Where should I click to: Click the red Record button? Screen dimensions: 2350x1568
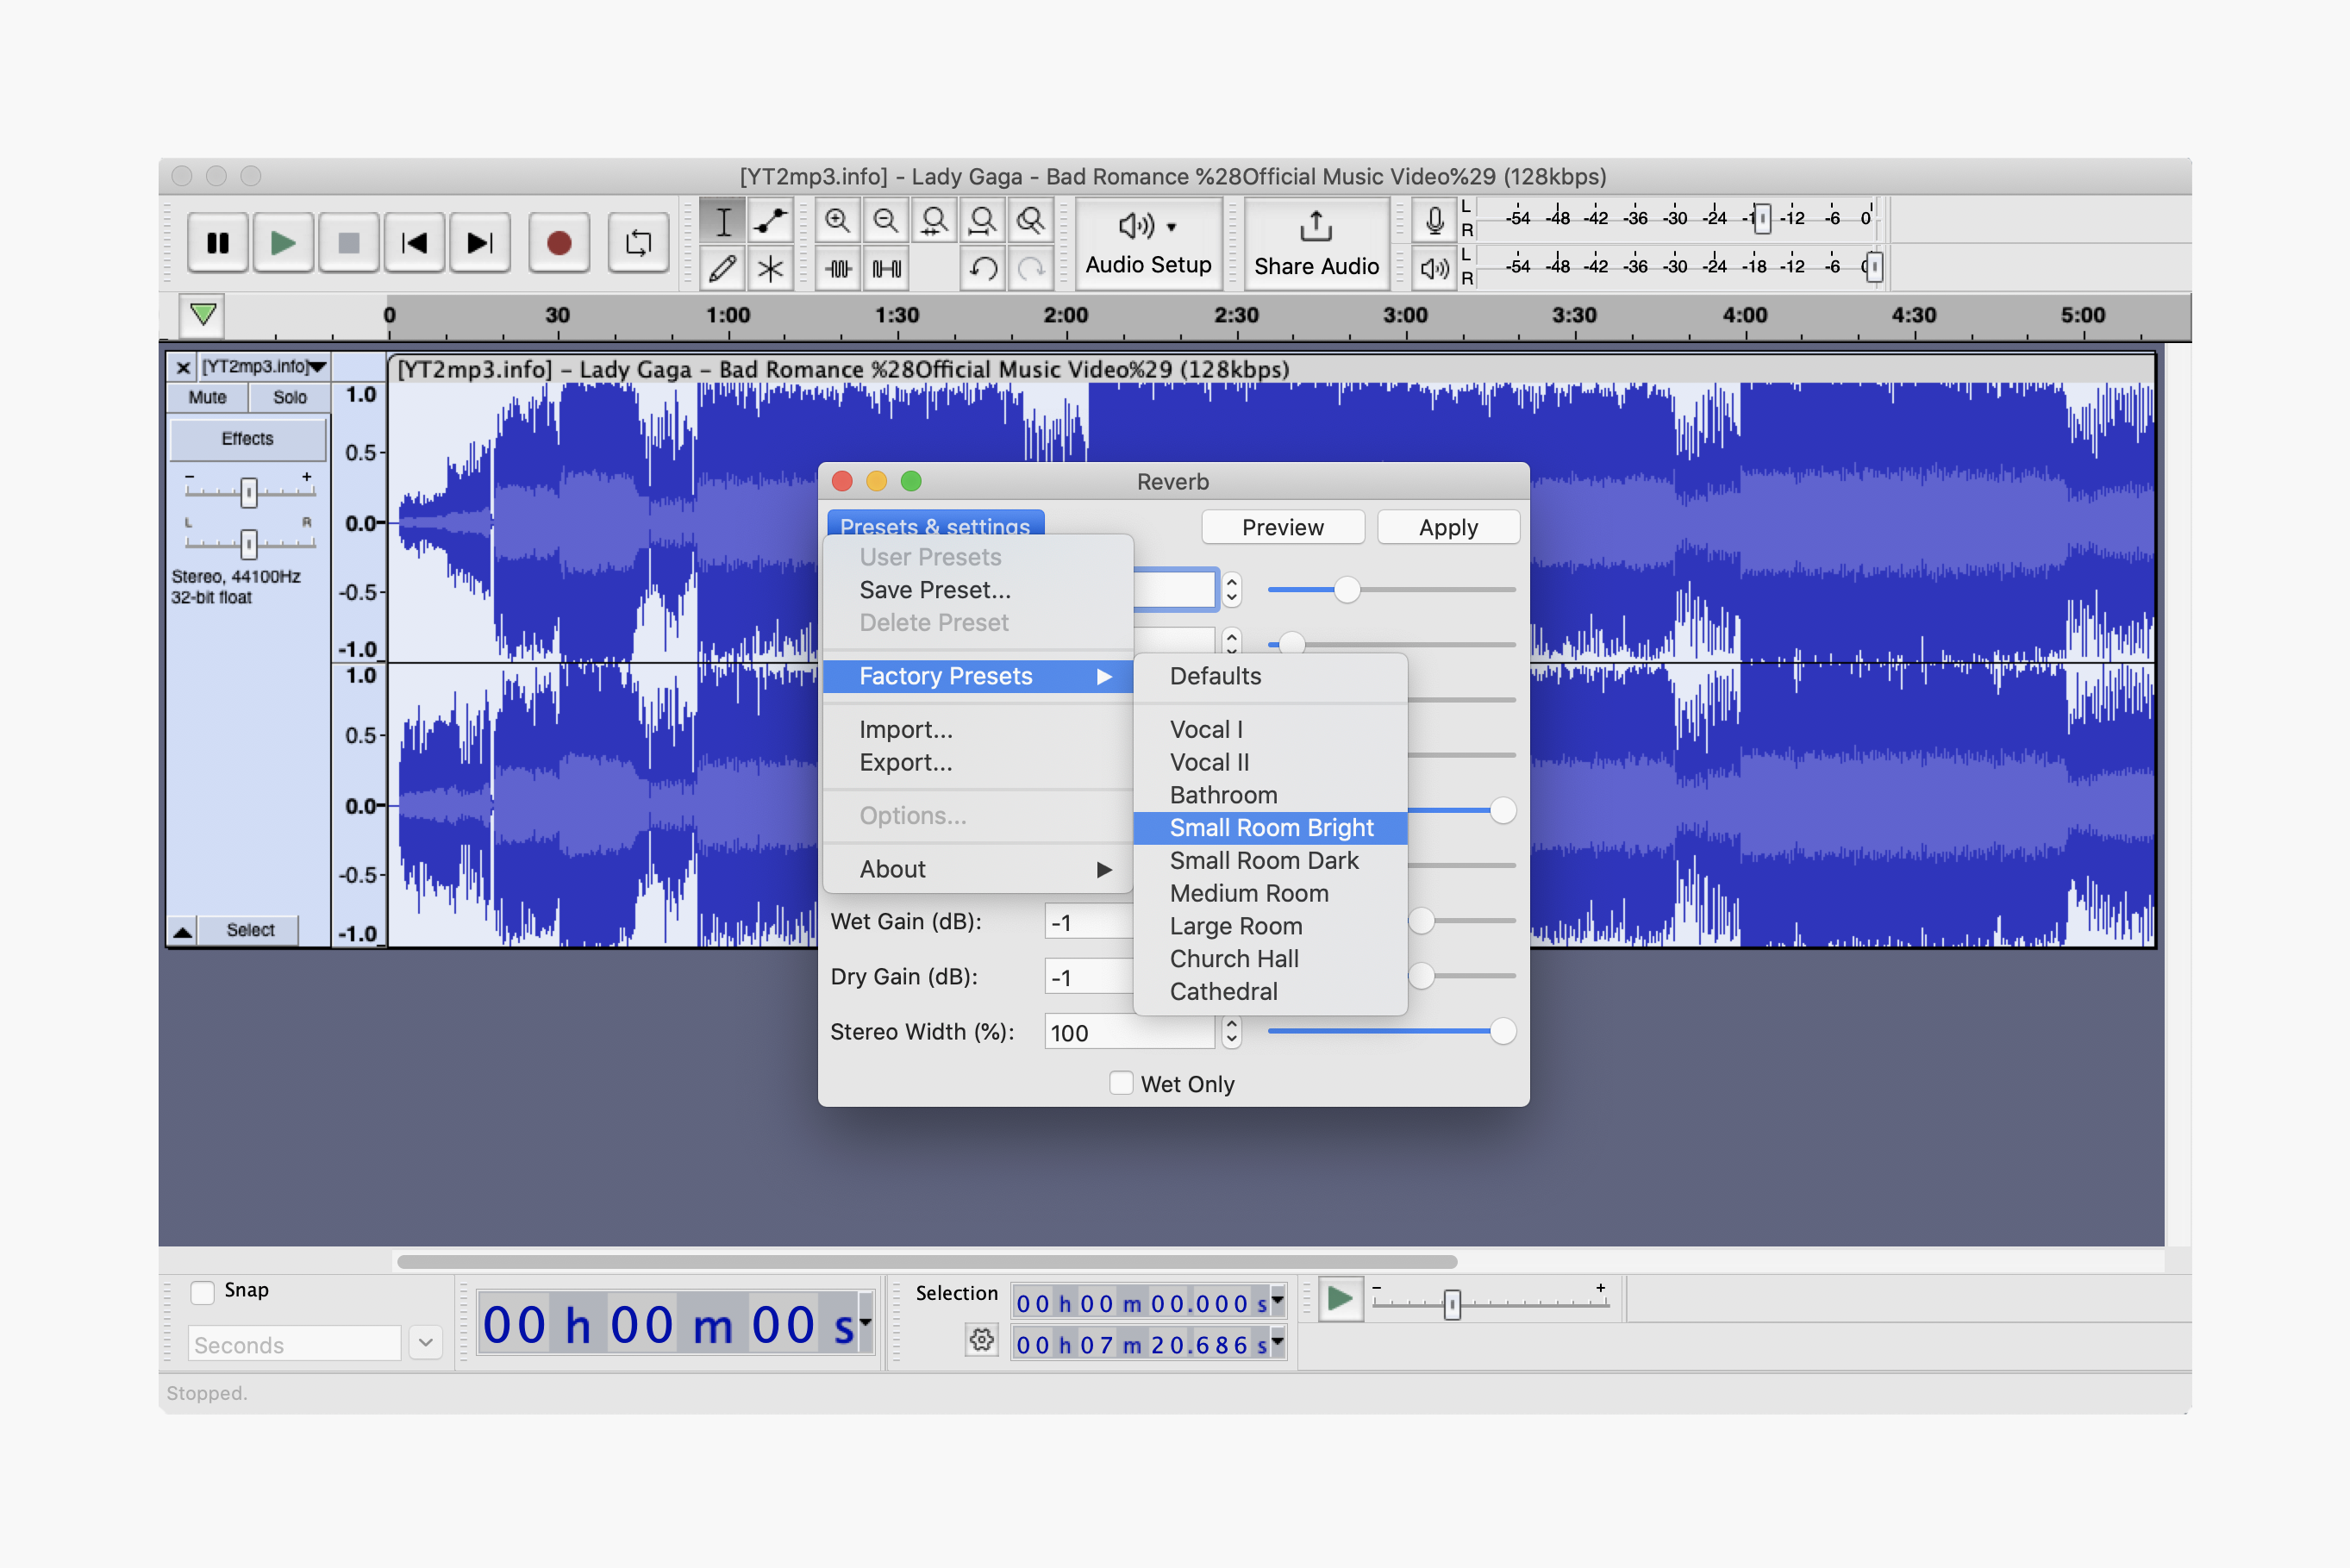click(559, 243)
